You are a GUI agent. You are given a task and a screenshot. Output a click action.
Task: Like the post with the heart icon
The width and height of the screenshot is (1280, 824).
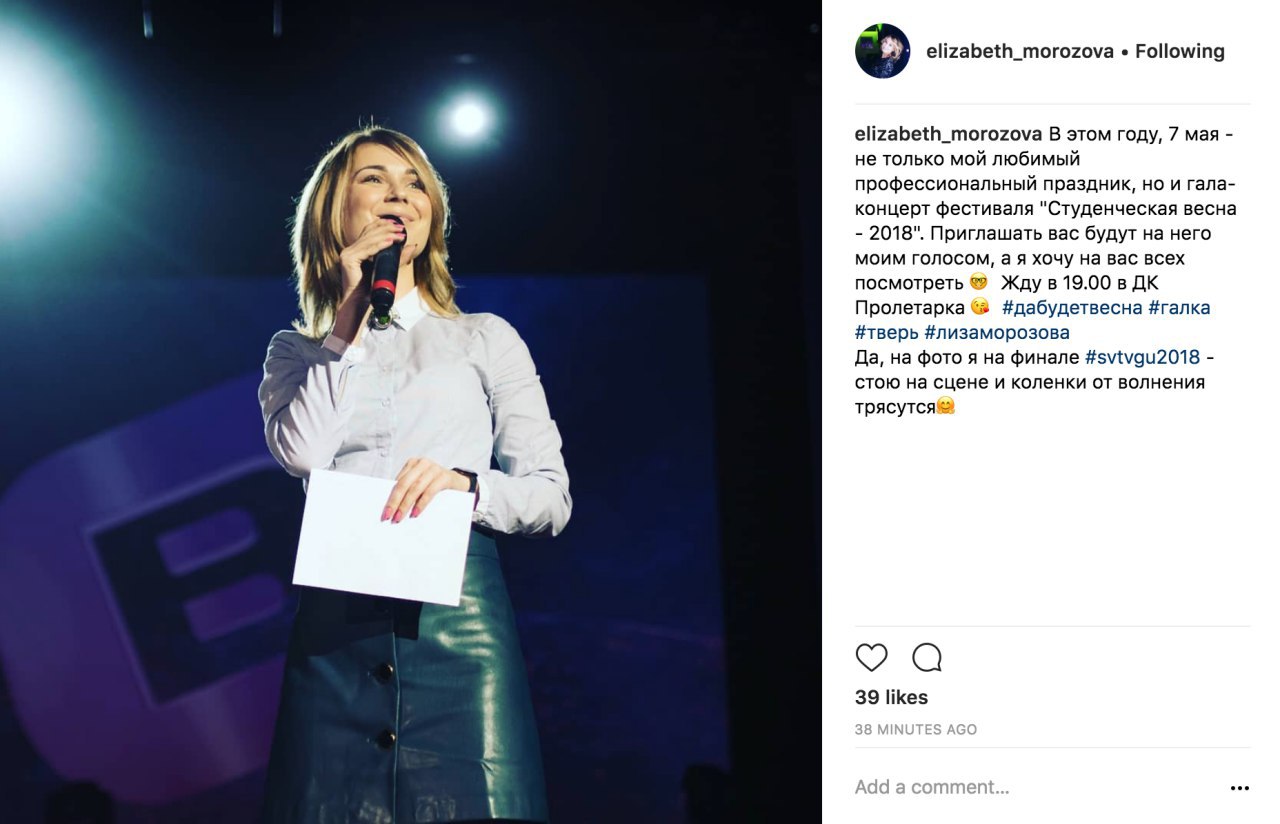872,657
